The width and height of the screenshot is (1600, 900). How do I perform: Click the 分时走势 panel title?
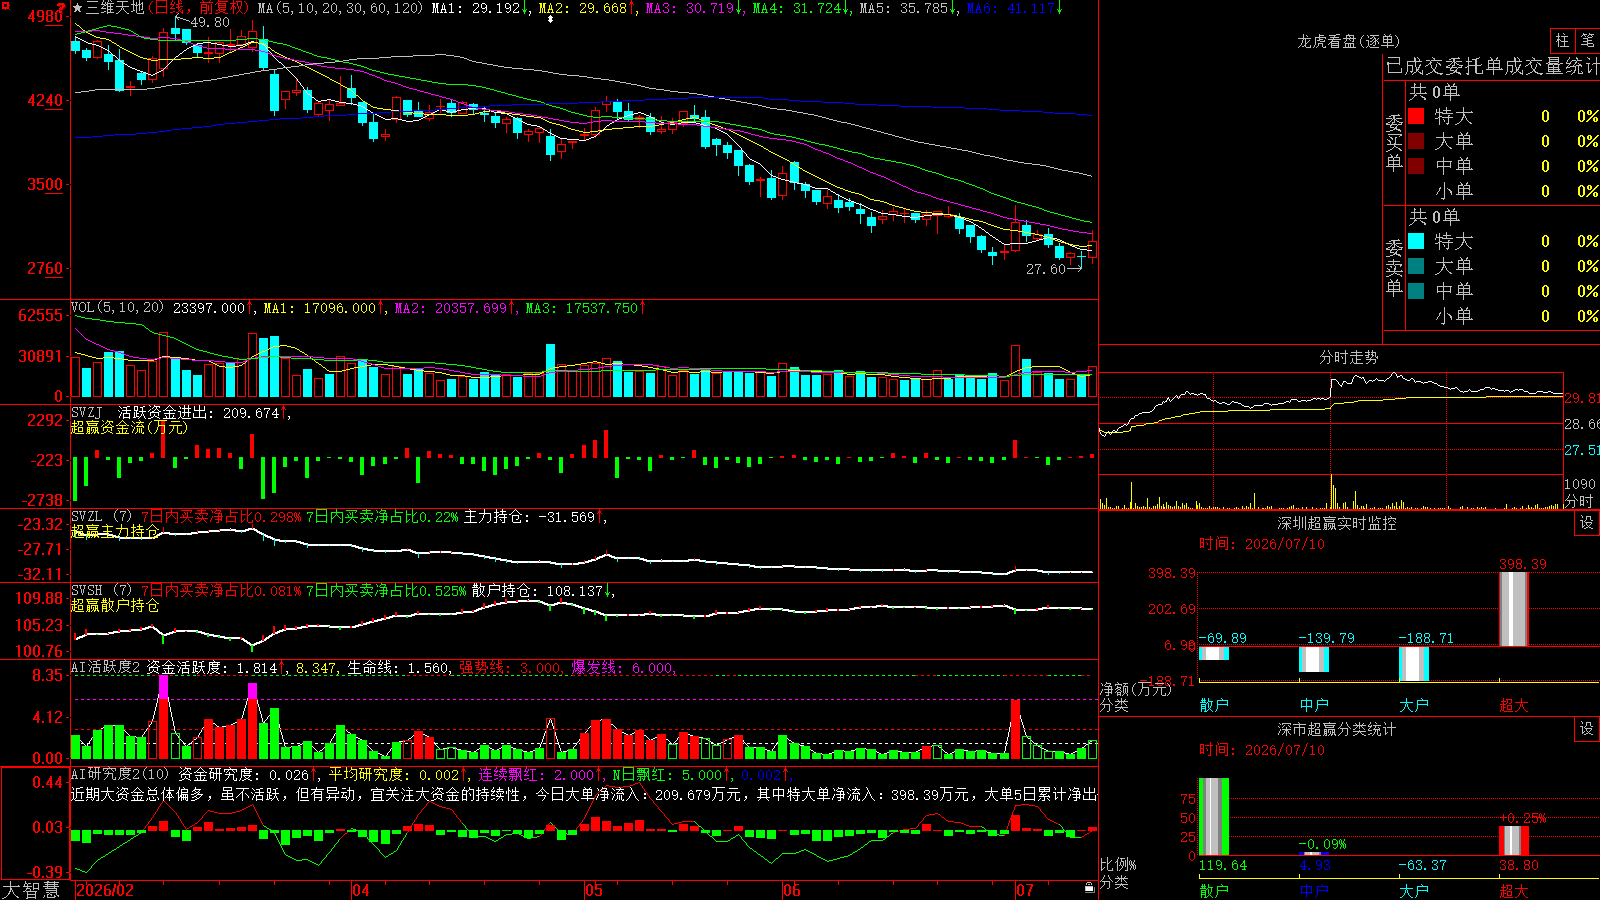point(1349,357)
